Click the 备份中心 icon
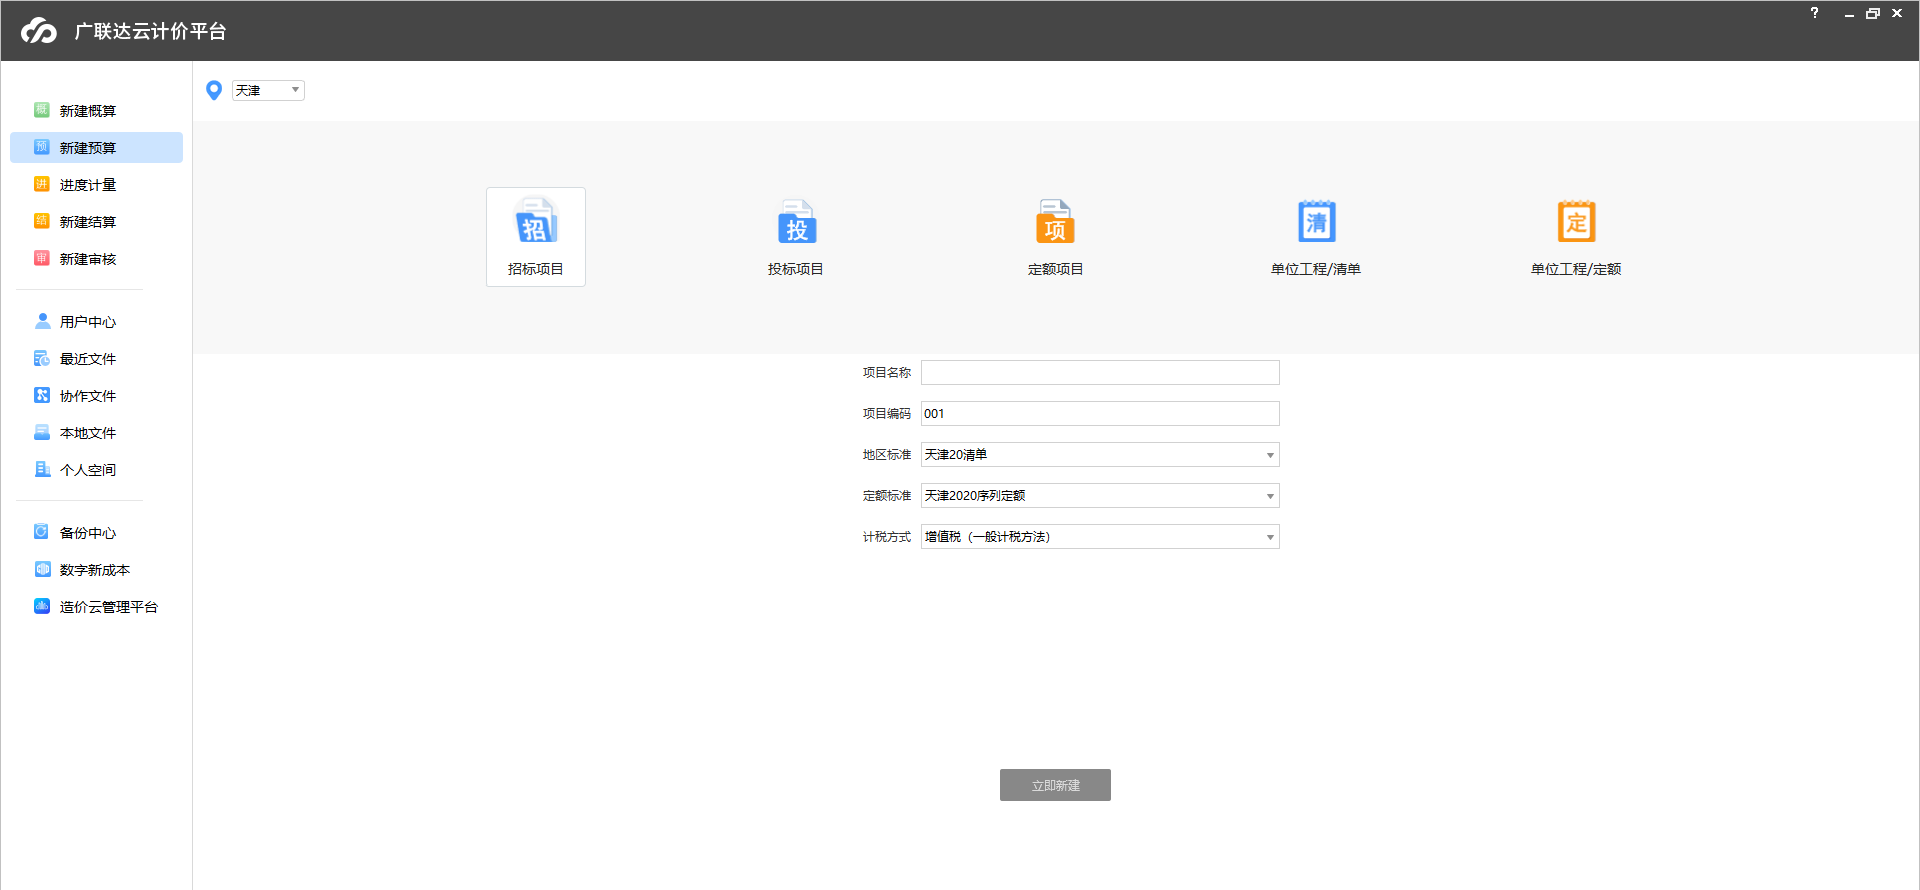 tap(42, 532)
